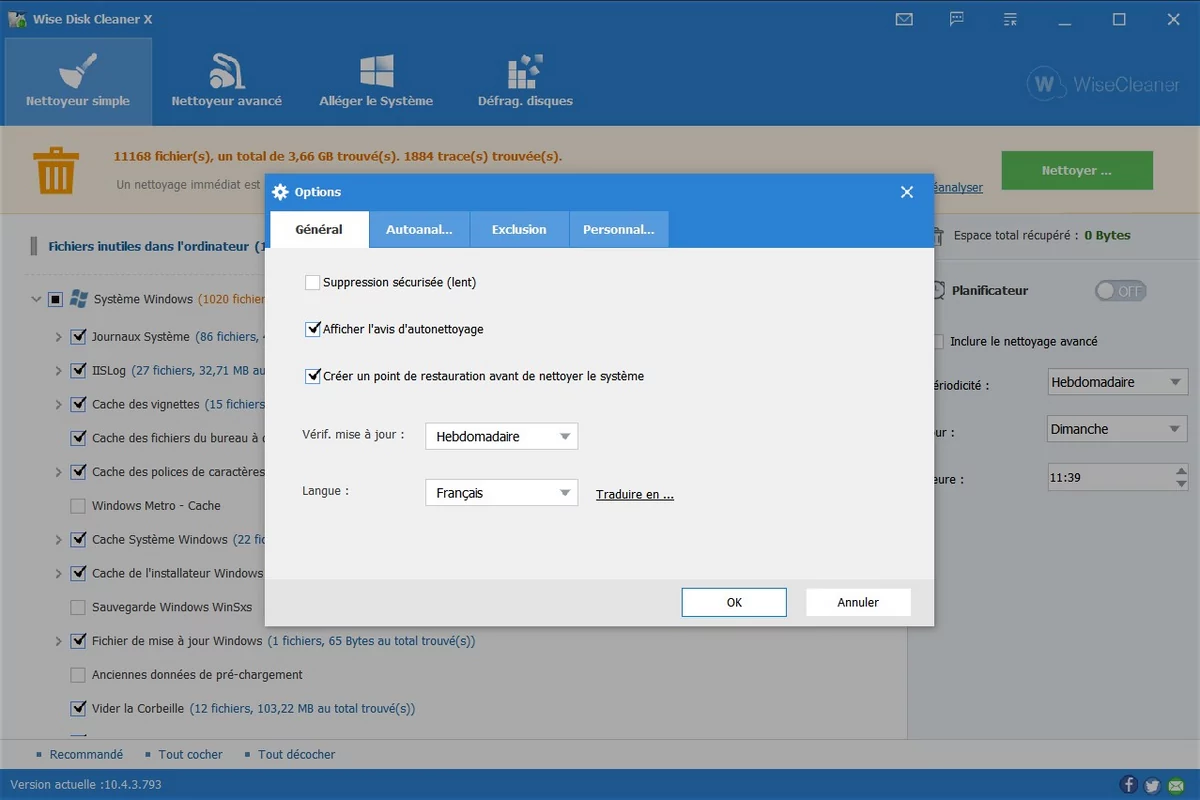Screen dimensions: 1200x800
Task: Open the Dimanche day dropdown
Action: coord(1117,429)
